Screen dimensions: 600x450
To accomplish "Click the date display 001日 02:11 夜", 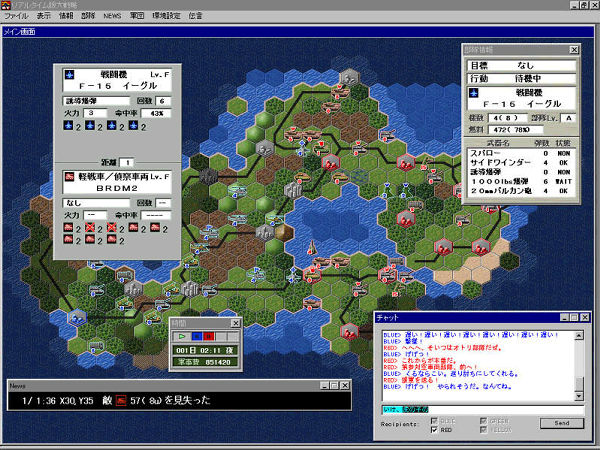I will (205, 350).
